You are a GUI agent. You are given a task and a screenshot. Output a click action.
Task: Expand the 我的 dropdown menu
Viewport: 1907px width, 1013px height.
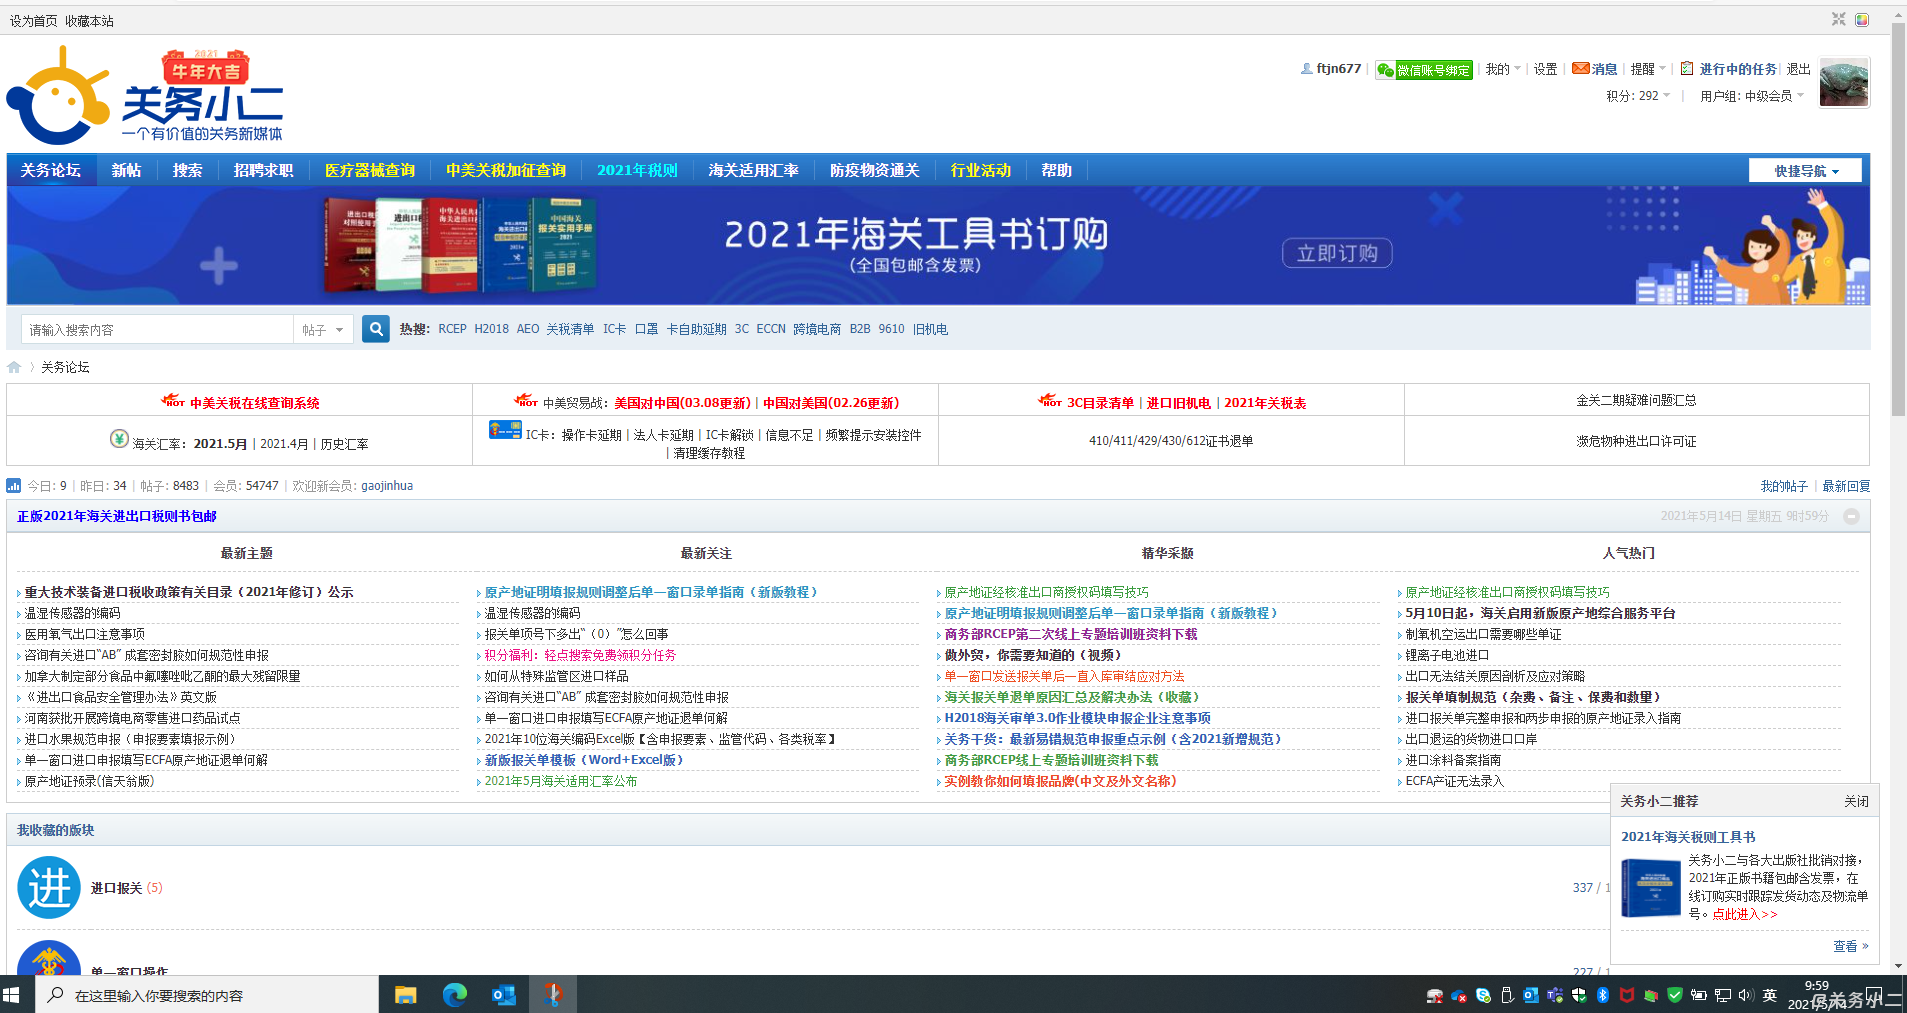click(x=1503, y=69)
